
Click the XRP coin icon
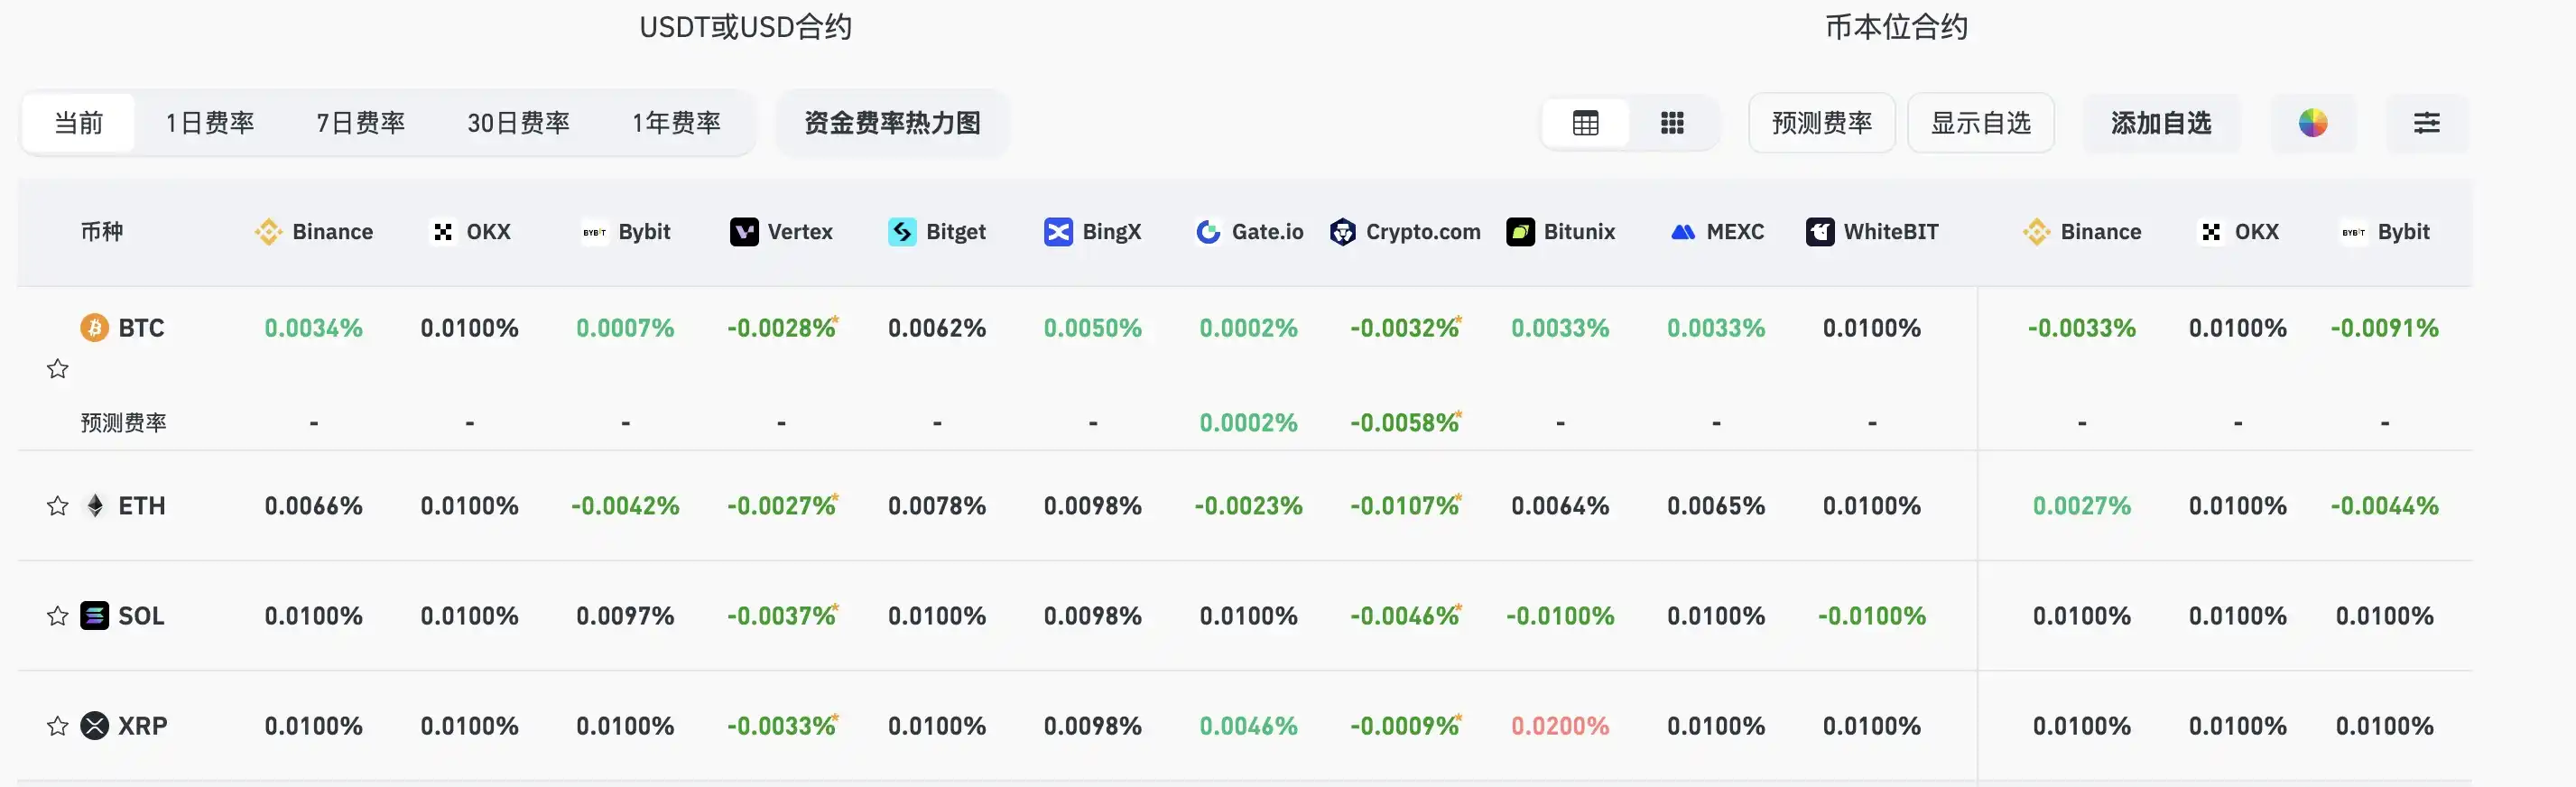pyautogui.click(x=95, y=726)
